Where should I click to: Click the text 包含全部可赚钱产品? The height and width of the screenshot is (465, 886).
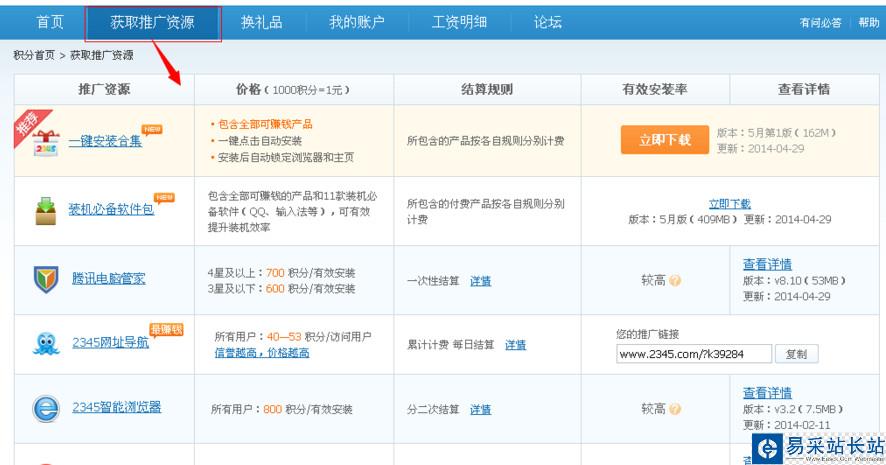[265, 124]
